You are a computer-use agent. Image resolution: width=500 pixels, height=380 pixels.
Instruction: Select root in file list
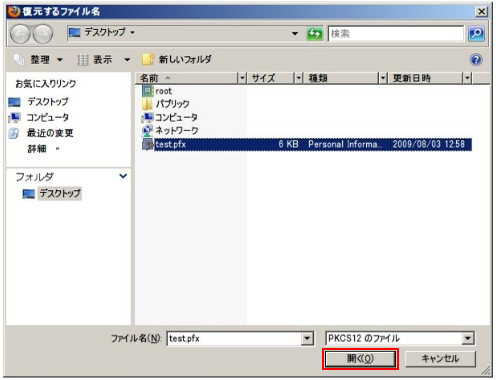(163, 91)
